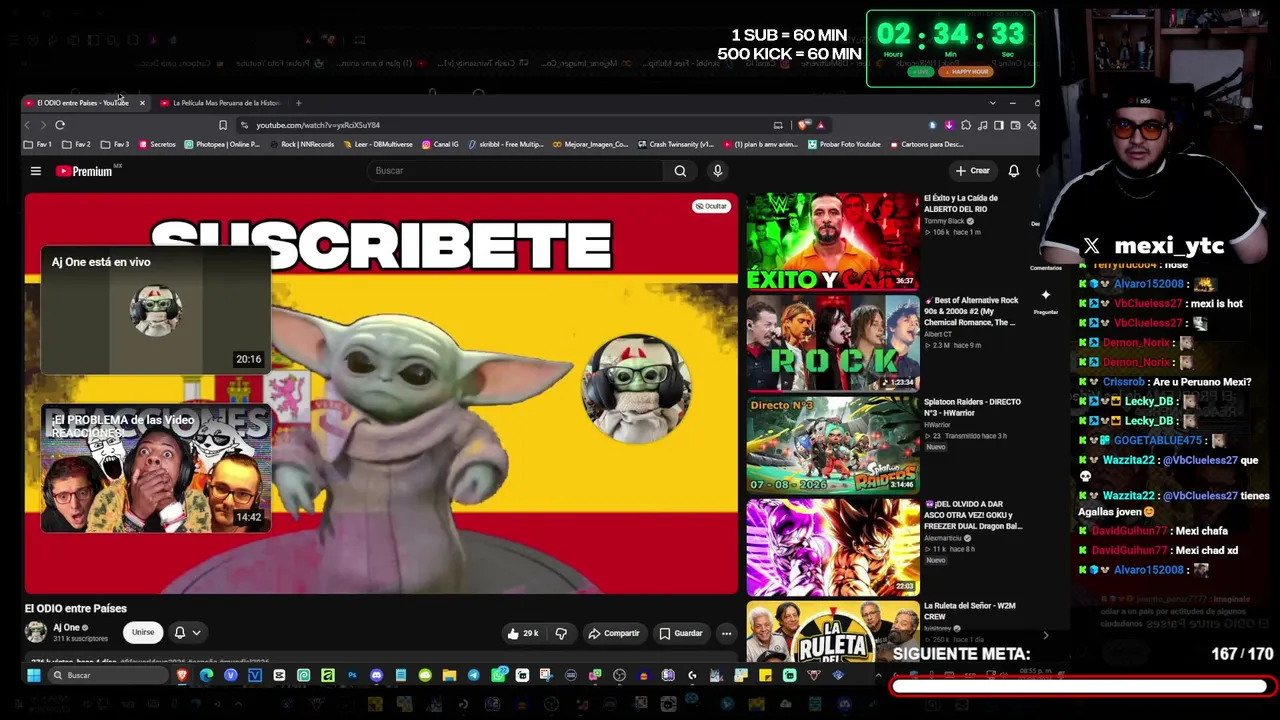Open the Windows Start menu

(33, 675)
